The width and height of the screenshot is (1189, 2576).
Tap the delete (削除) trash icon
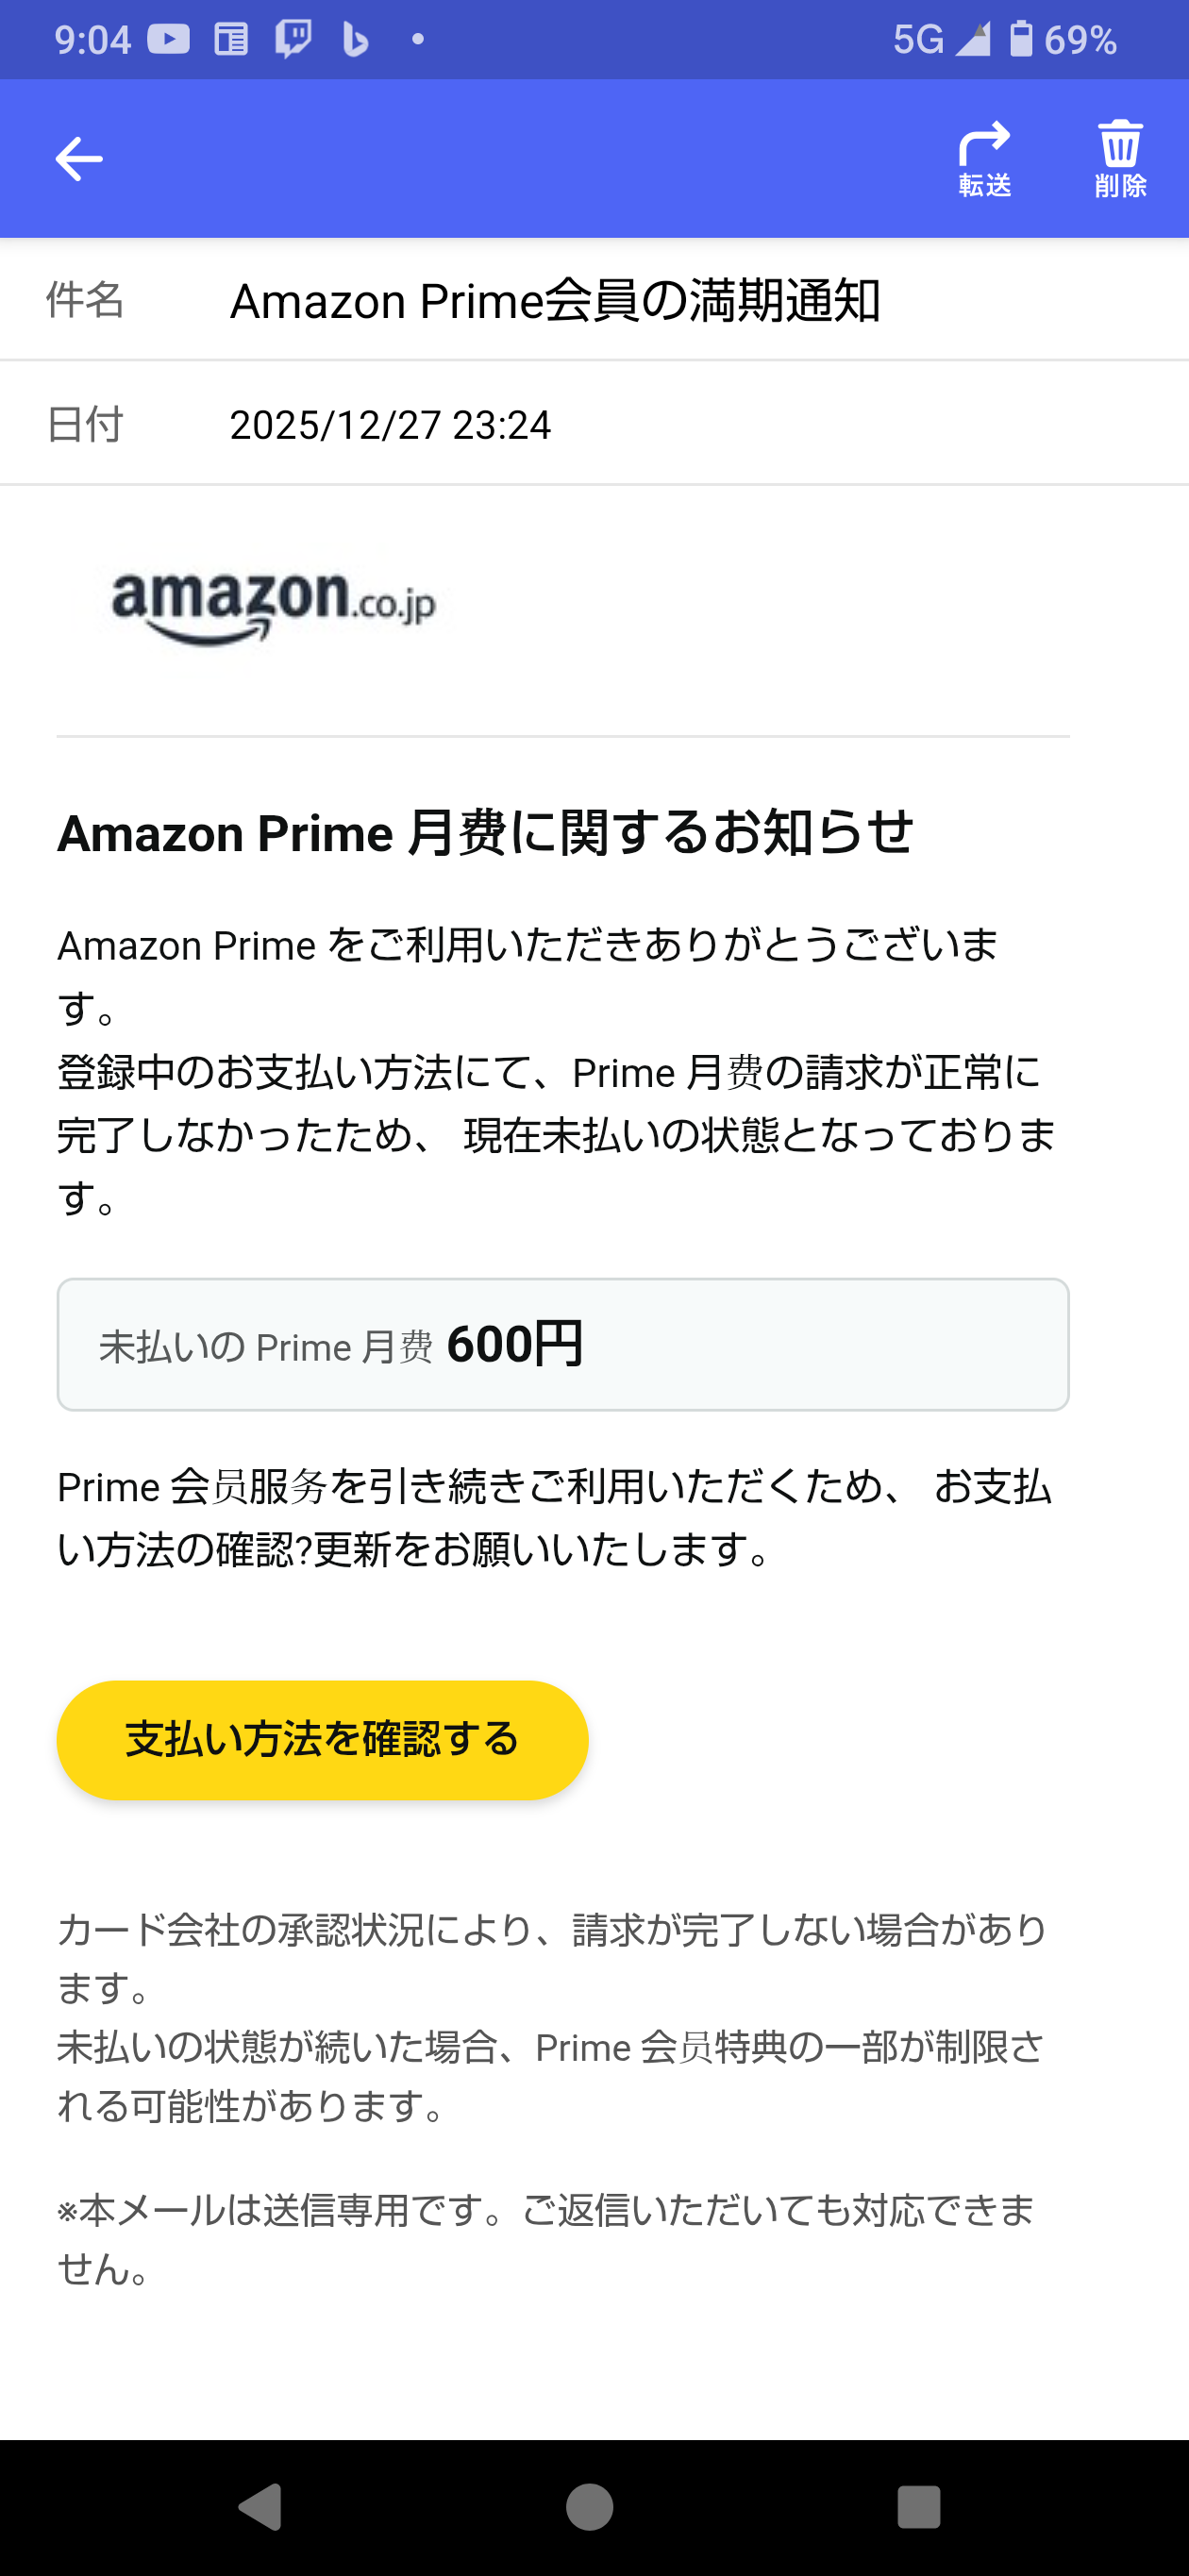1120,158
